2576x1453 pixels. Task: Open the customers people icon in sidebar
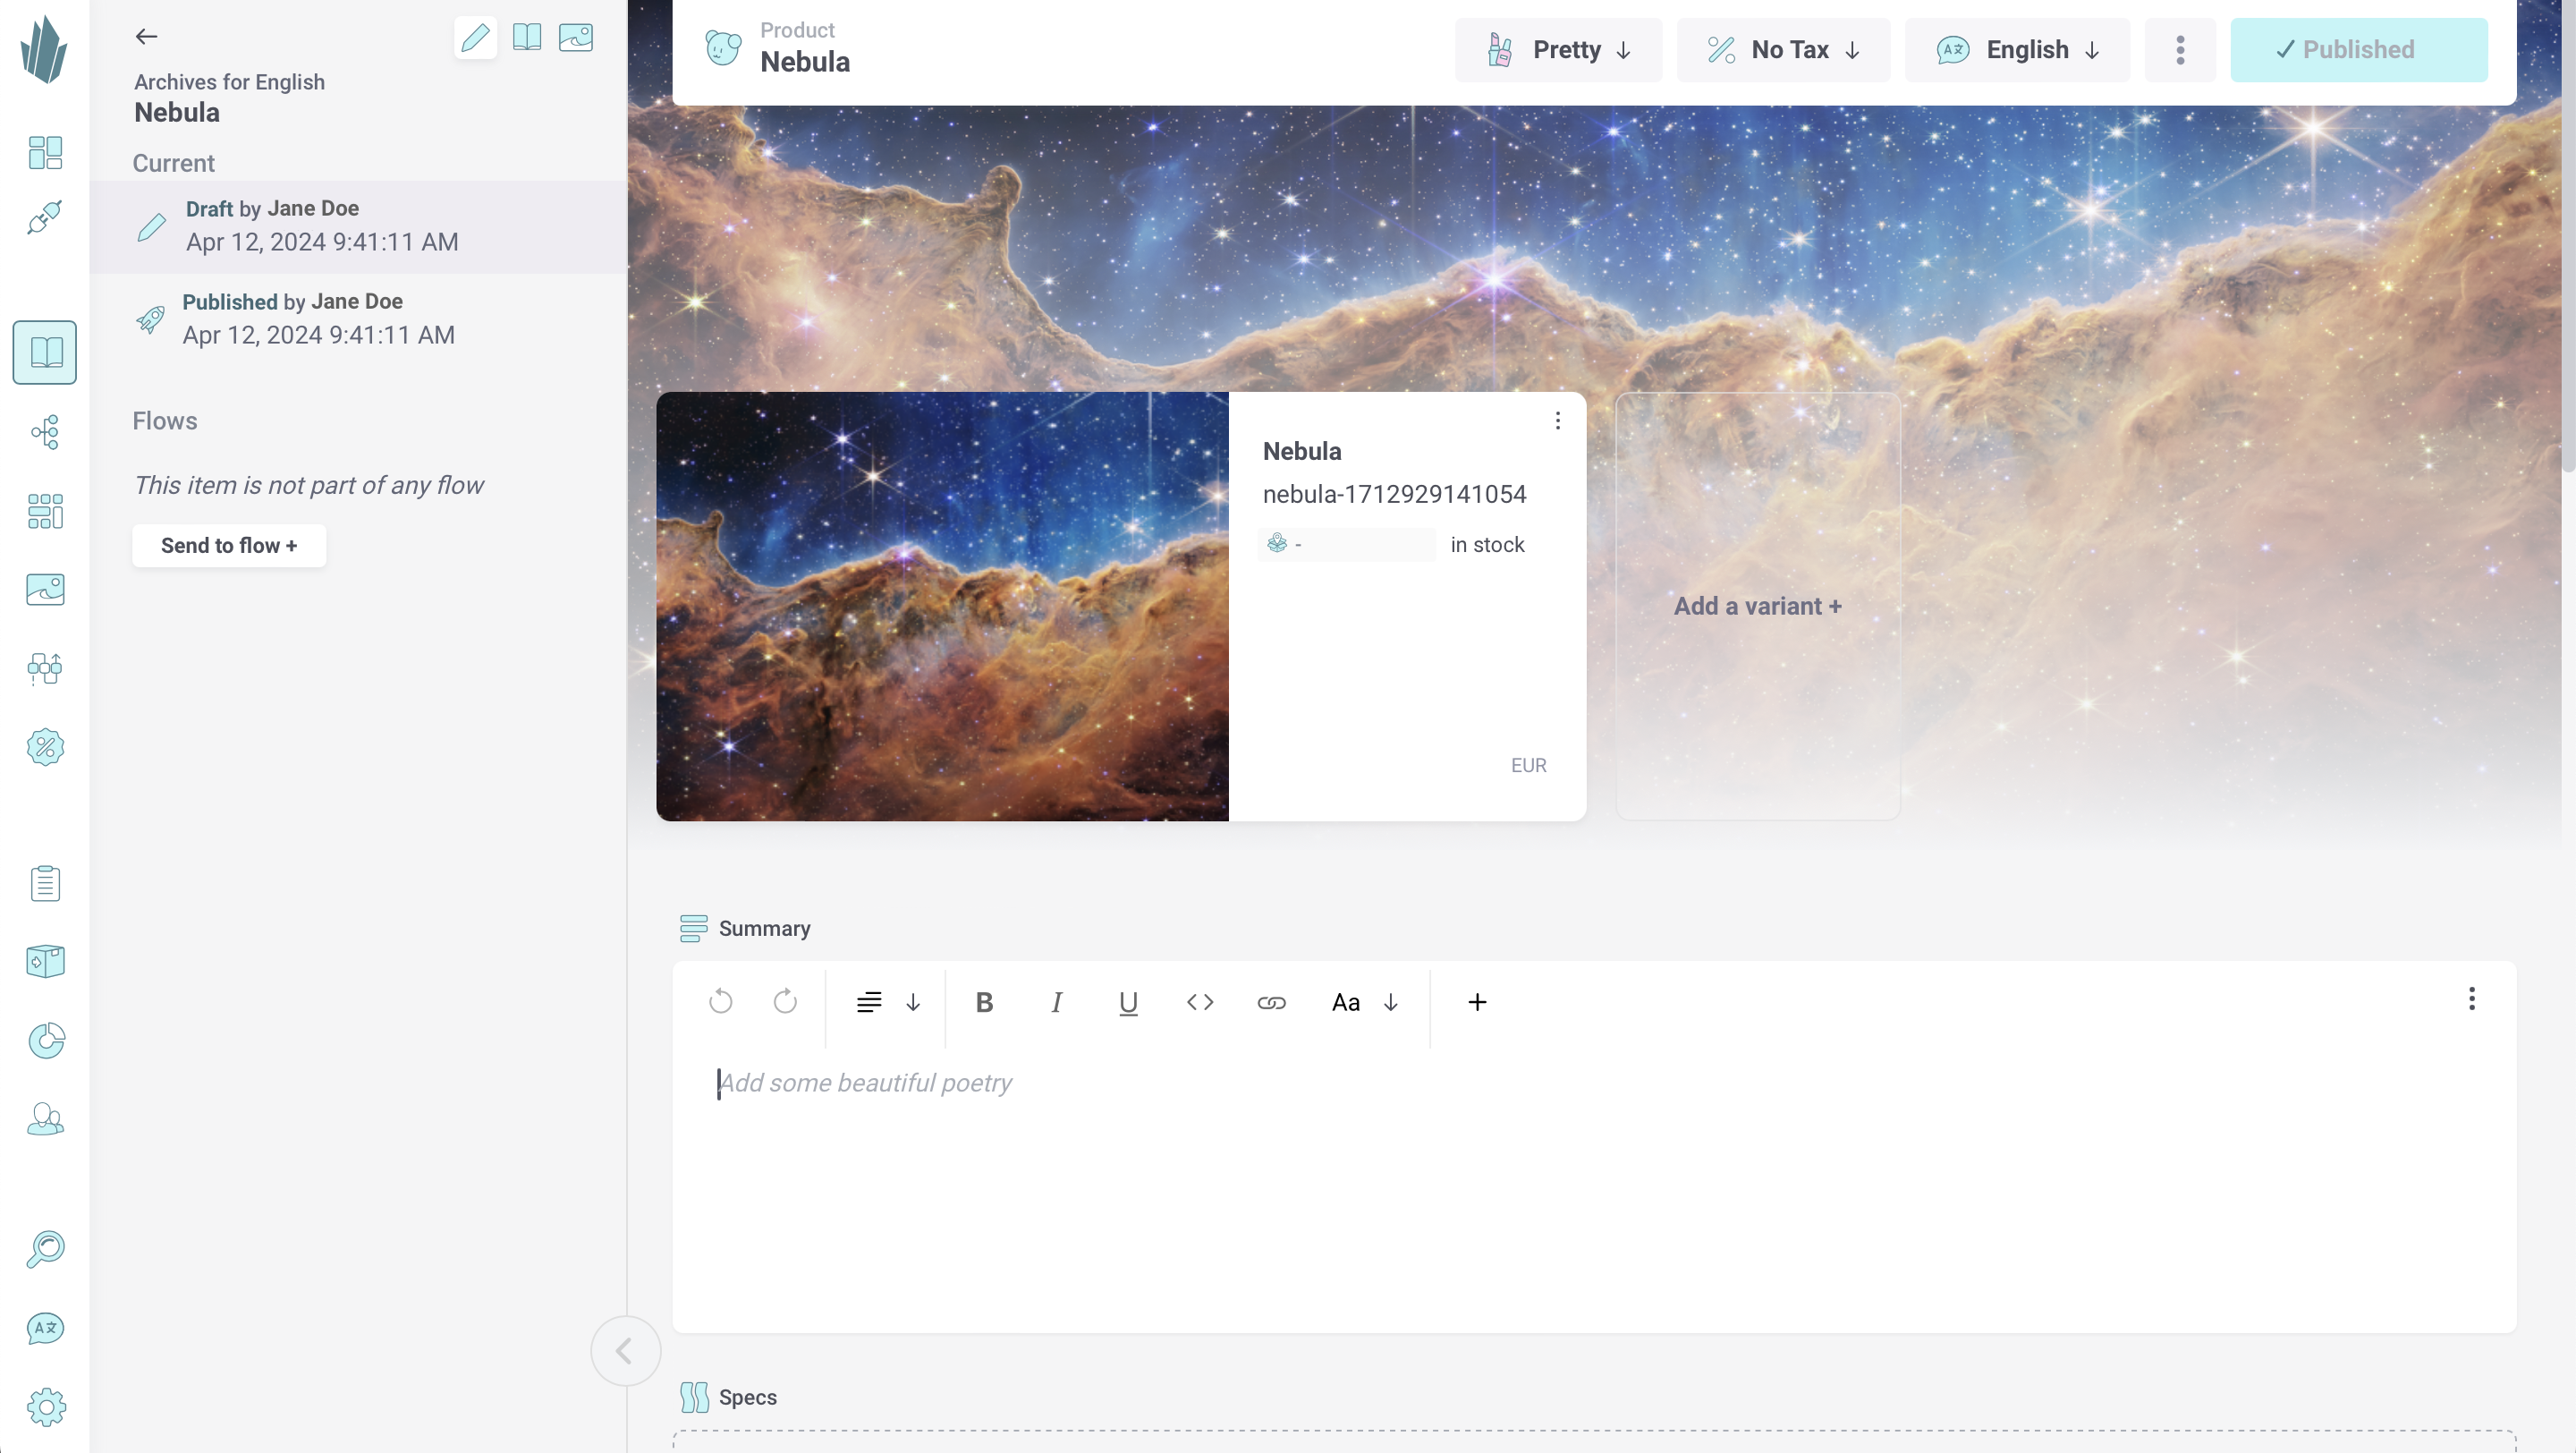45,1119
